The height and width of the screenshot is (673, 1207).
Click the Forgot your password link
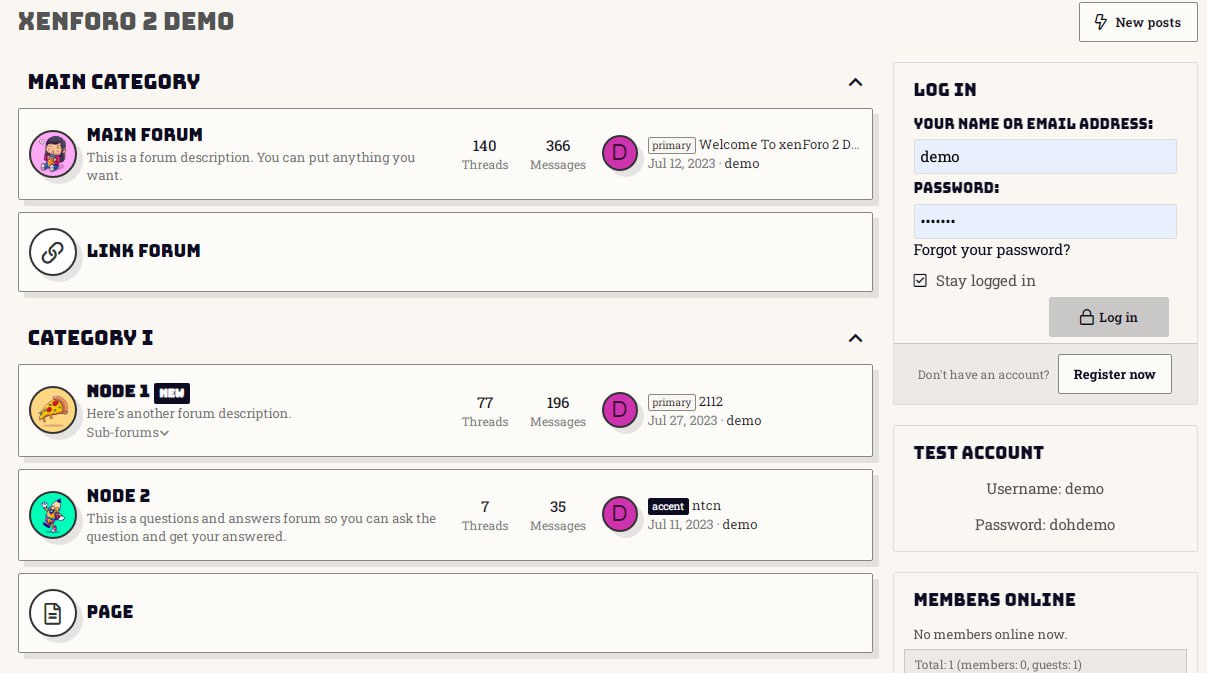(x=991, y=250)
